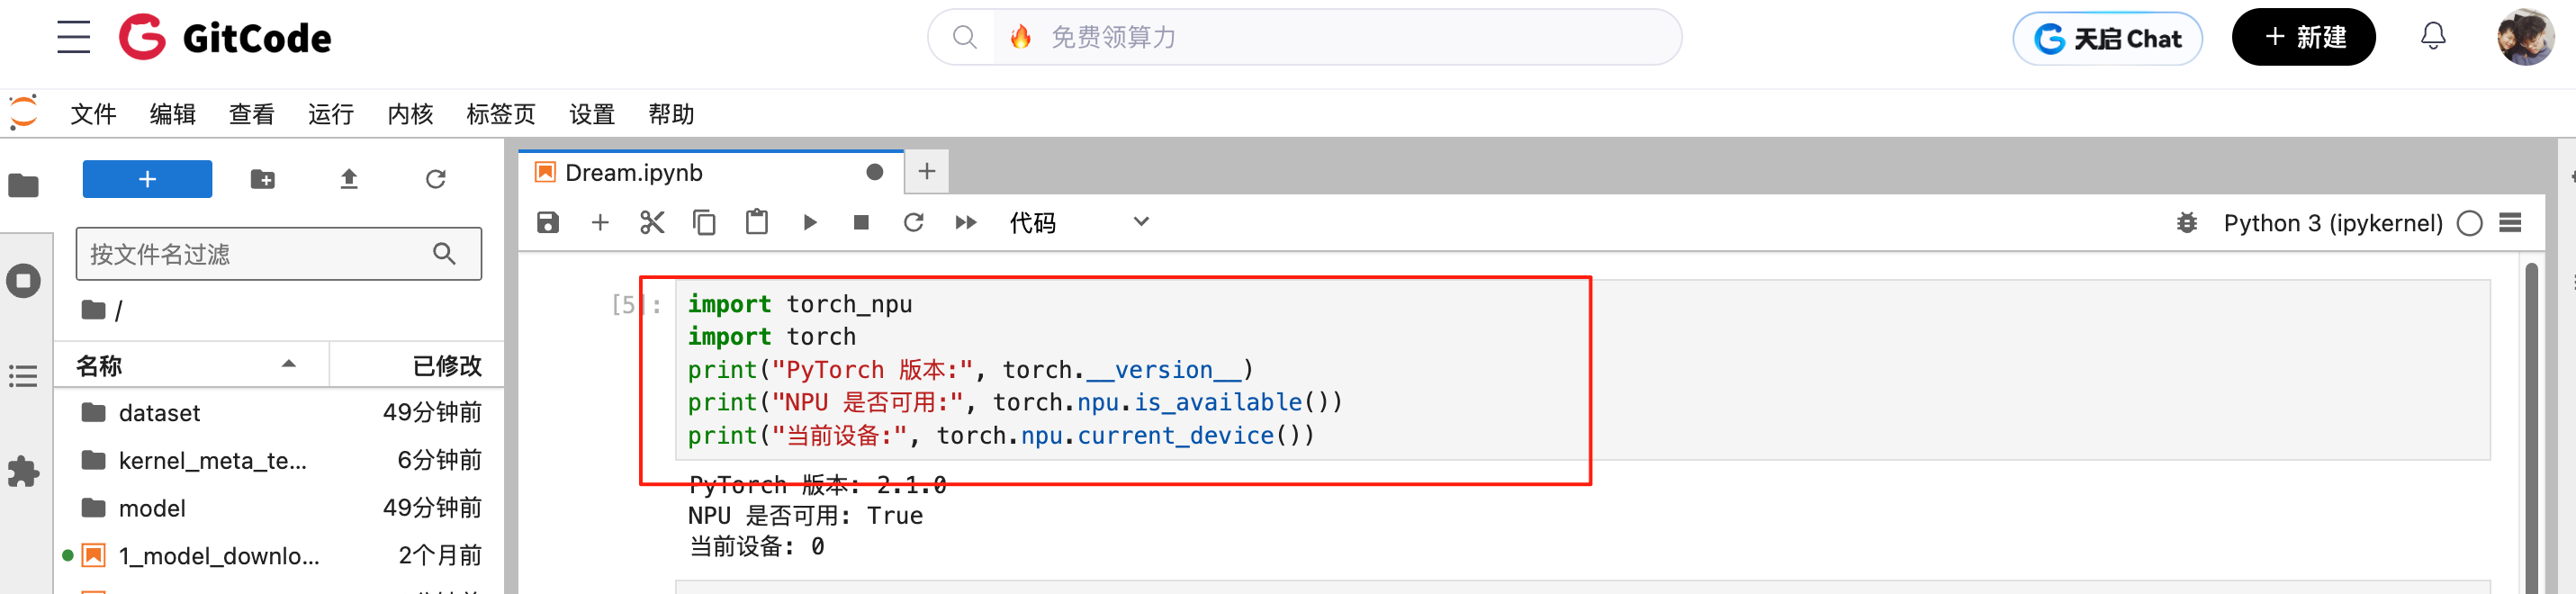Image resolution: width=2576 pixels, height=594 pixels.
Task: Restart kernel and run all cells
Action: [x=965, y=222]
